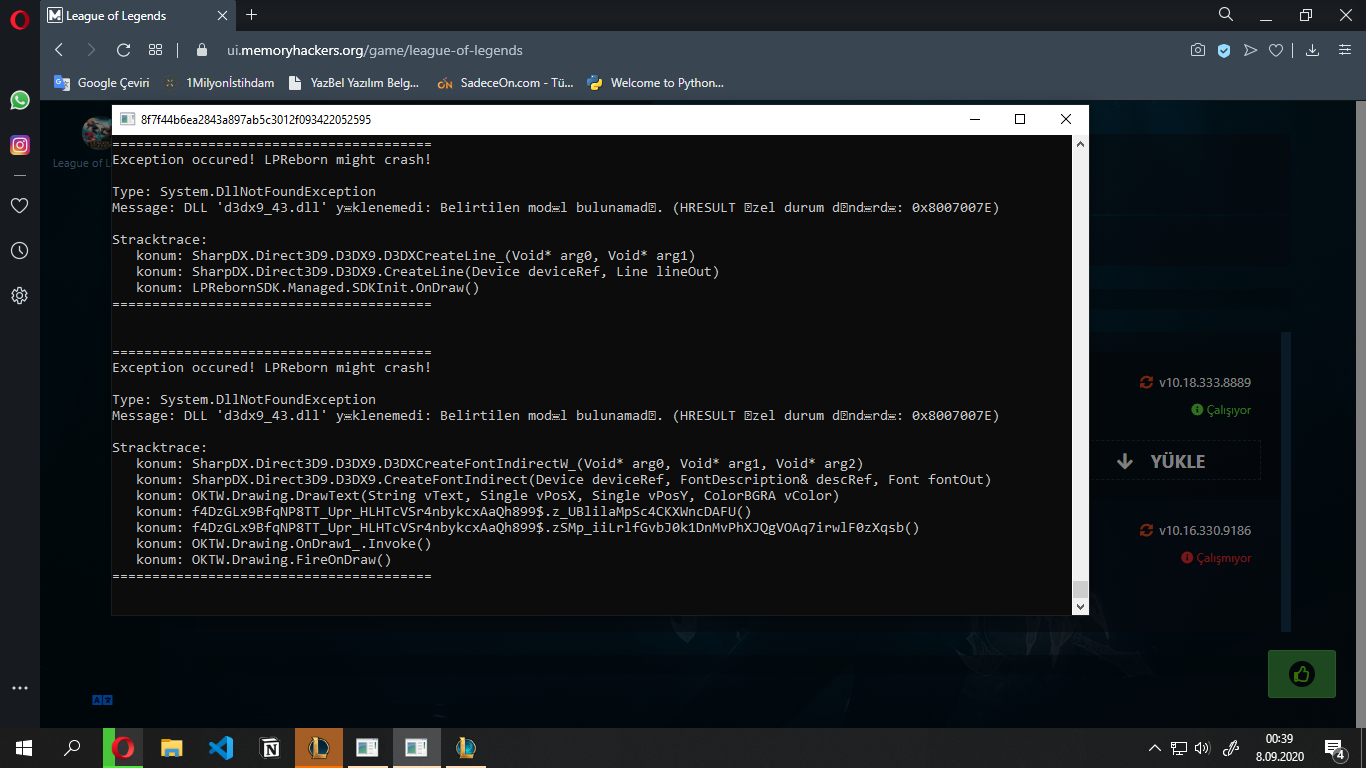The height and width of the screenshot is (768, 1366).
Task: Take a snapshot with the camera icon
Action: pos(1198,50)
